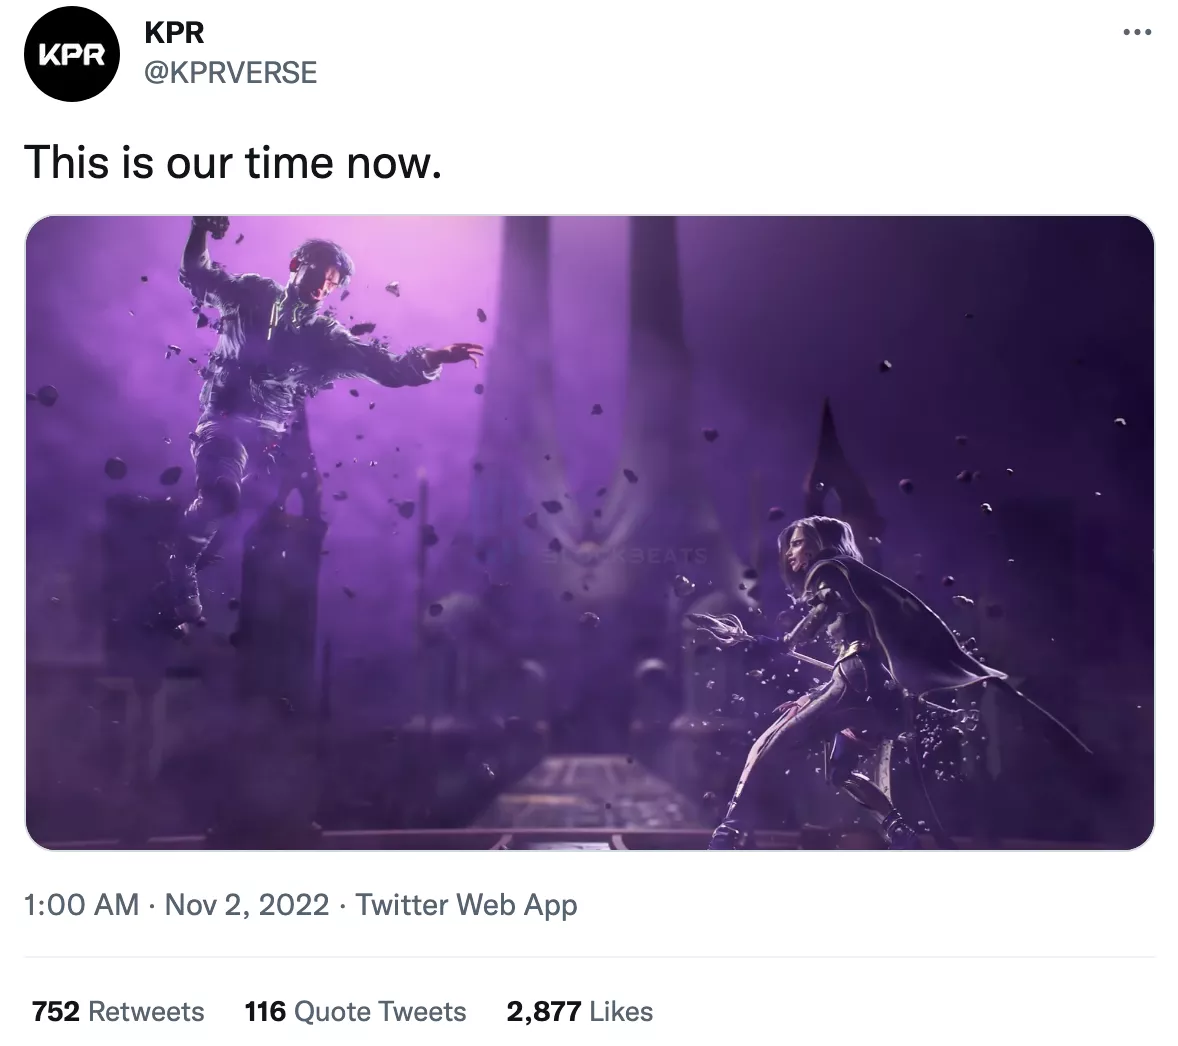1178x1046 pixels.
Task: Open the three-dot more options menu
Action: pyautogui.click(x=1137, y=33)
